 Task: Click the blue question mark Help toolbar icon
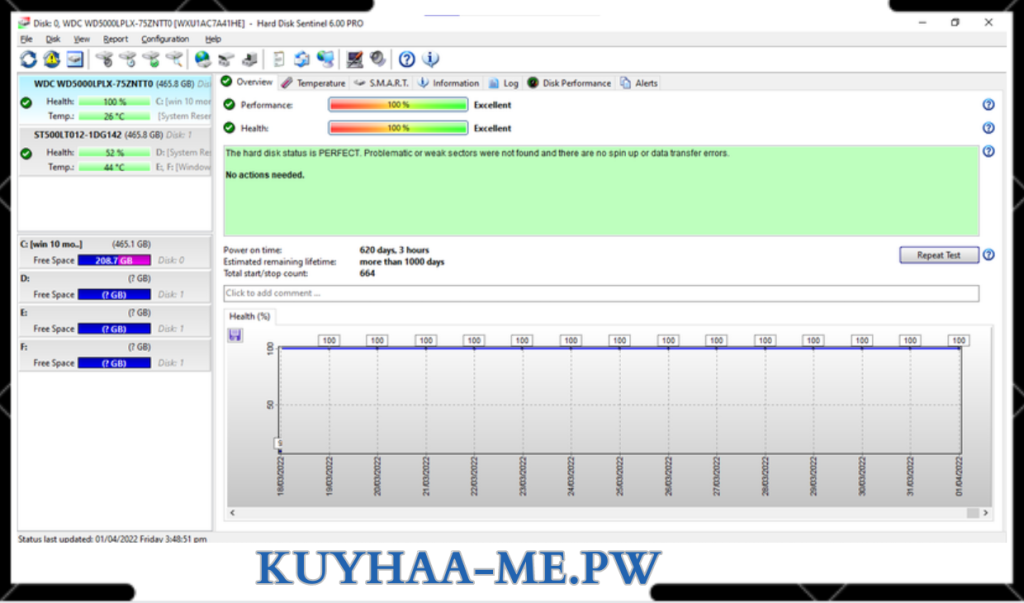pyautogui.click(x=407, y=59)
